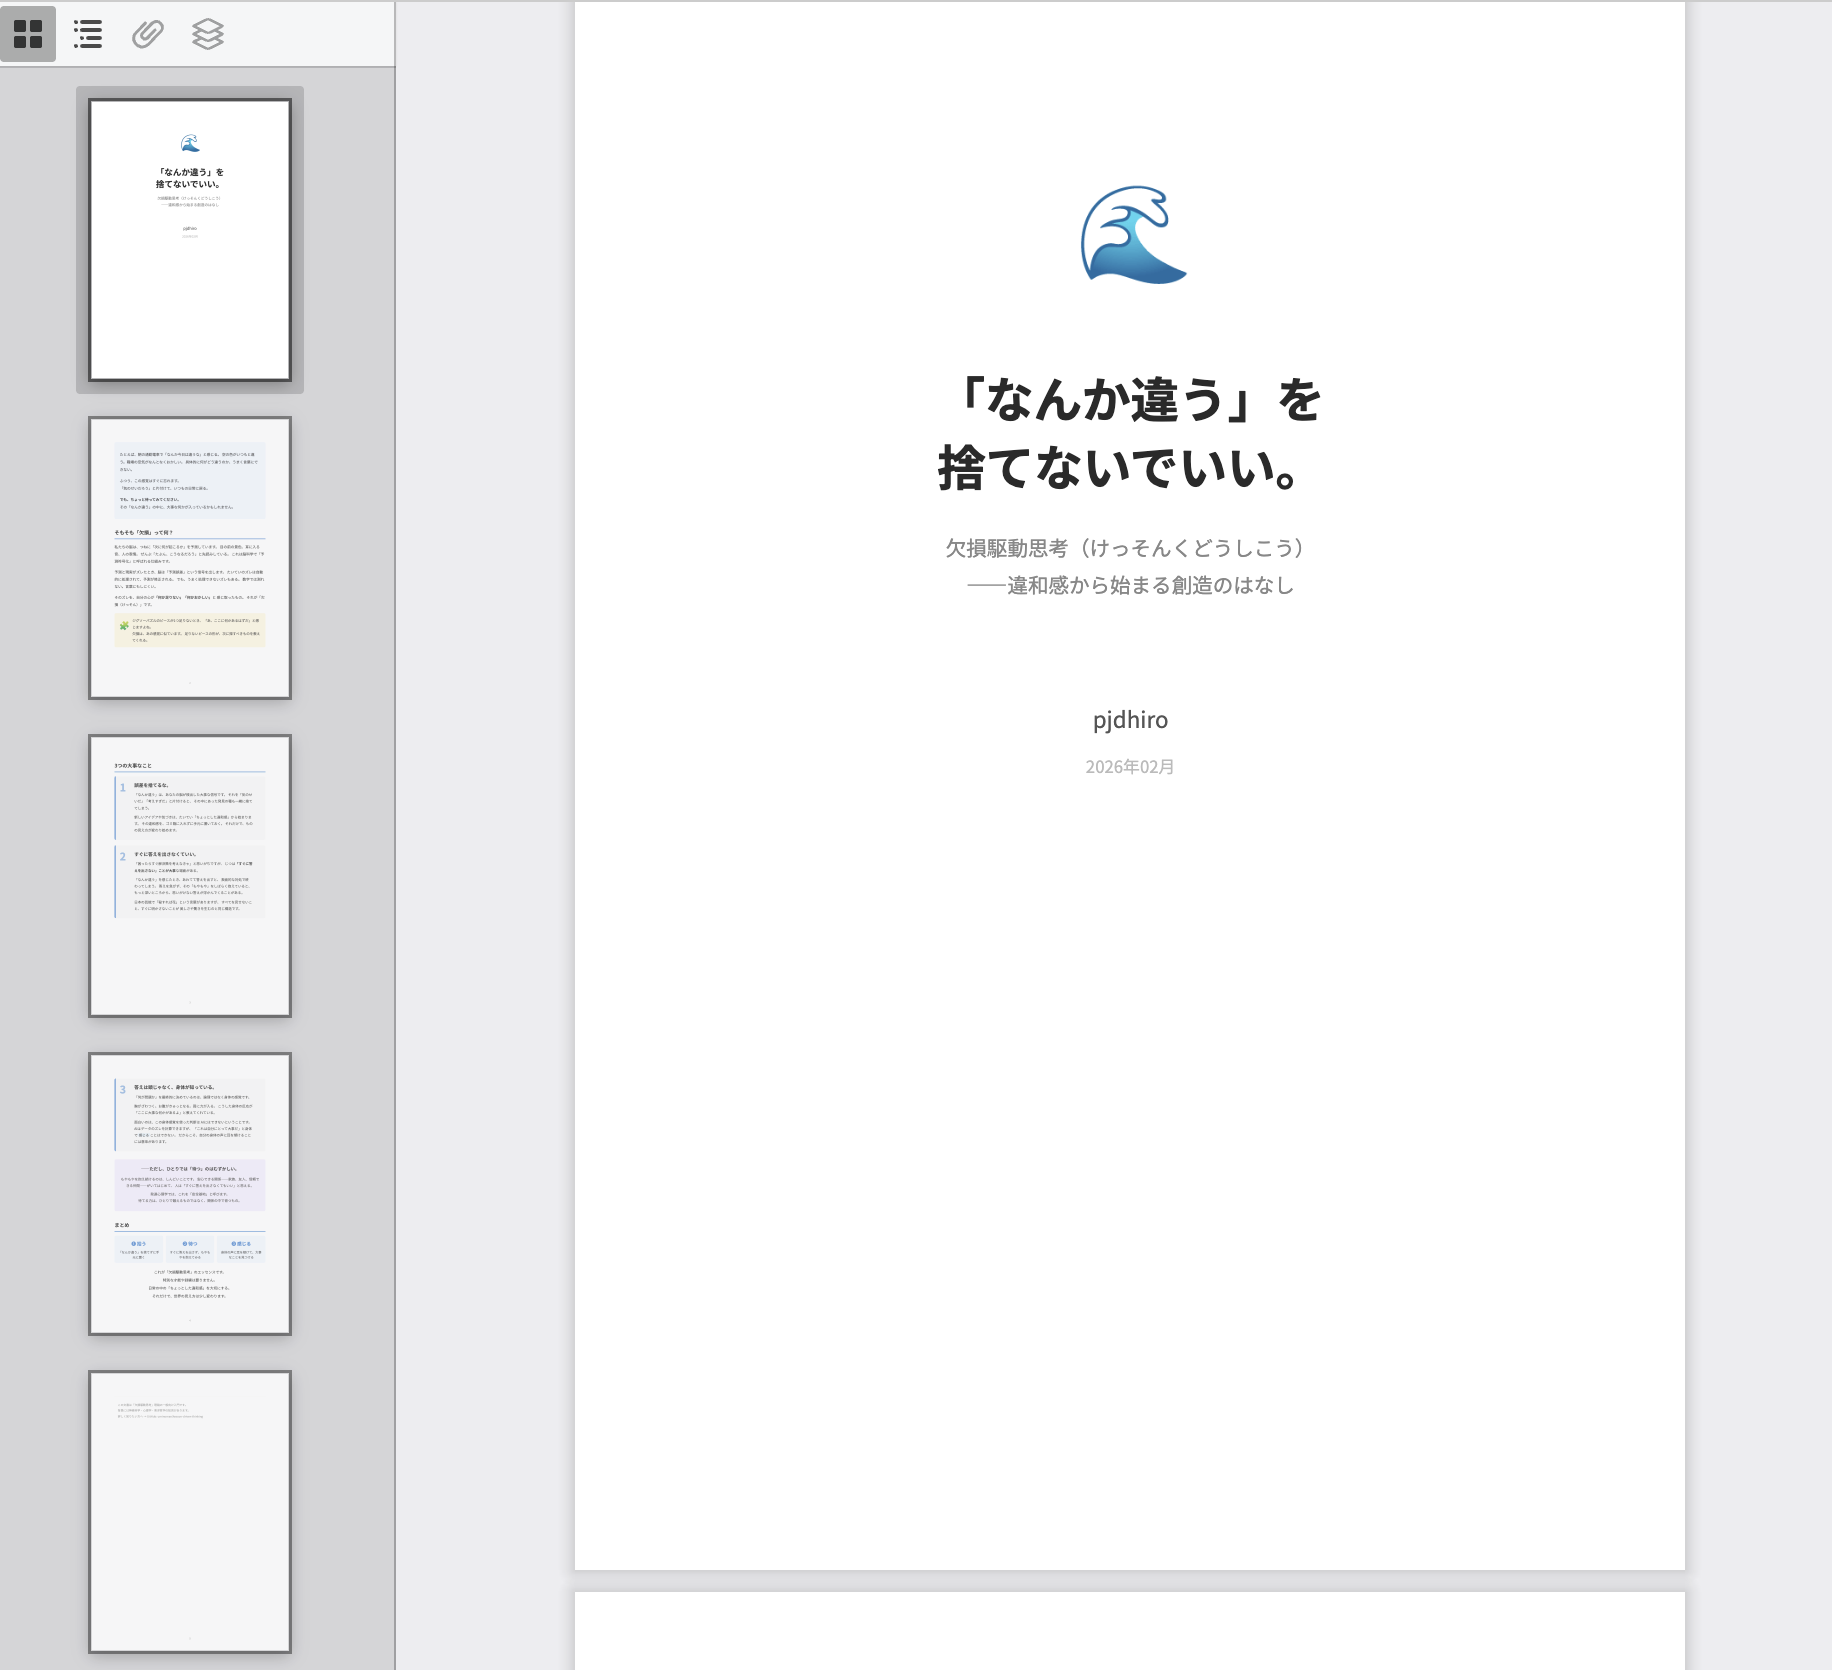Click the まとめ heading in the page 4 thumbnail
Viewport: 1832px width, 1670px height.
point(122,1225)
